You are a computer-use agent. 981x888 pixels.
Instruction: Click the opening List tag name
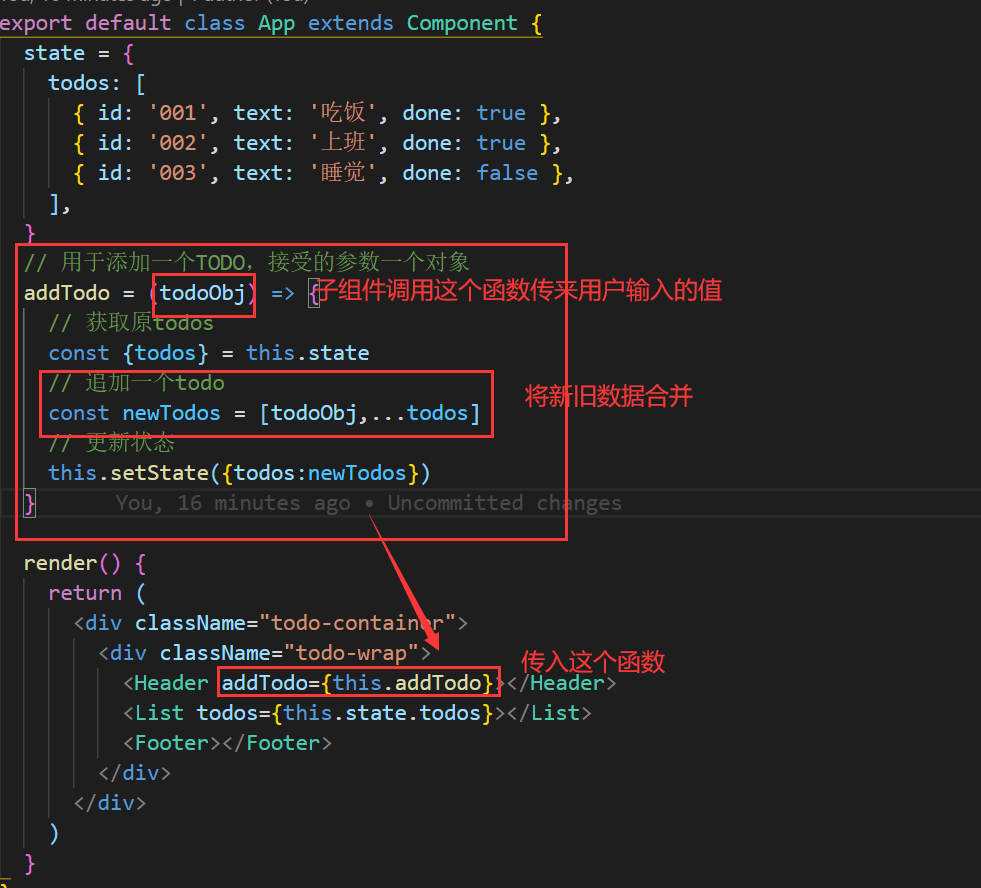[x=159, y=713]
